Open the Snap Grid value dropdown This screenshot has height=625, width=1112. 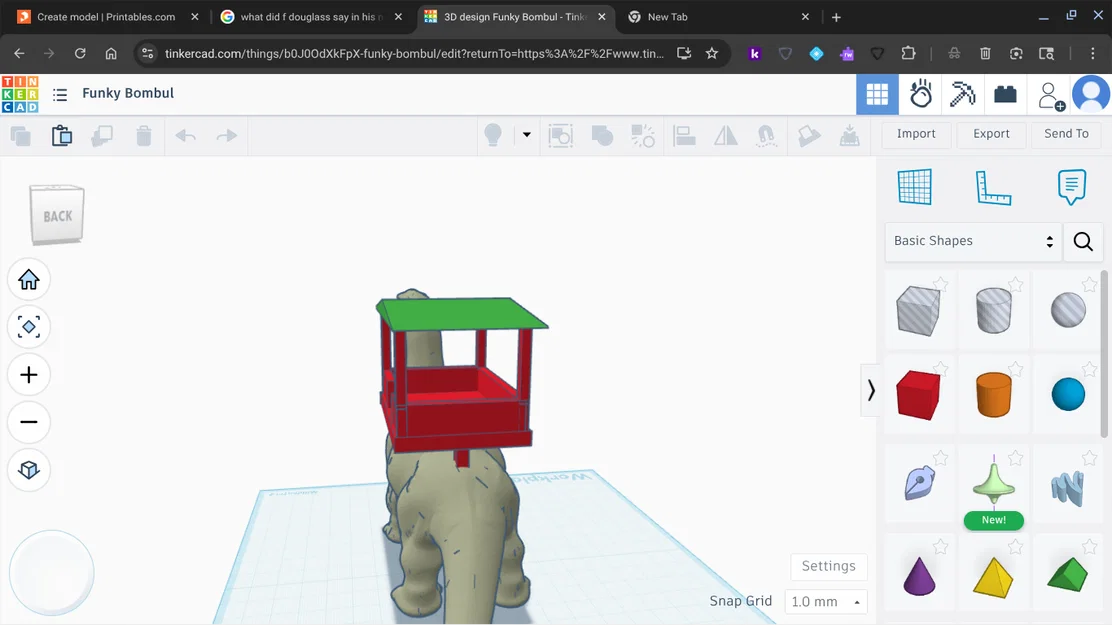[x=826, y=601]
